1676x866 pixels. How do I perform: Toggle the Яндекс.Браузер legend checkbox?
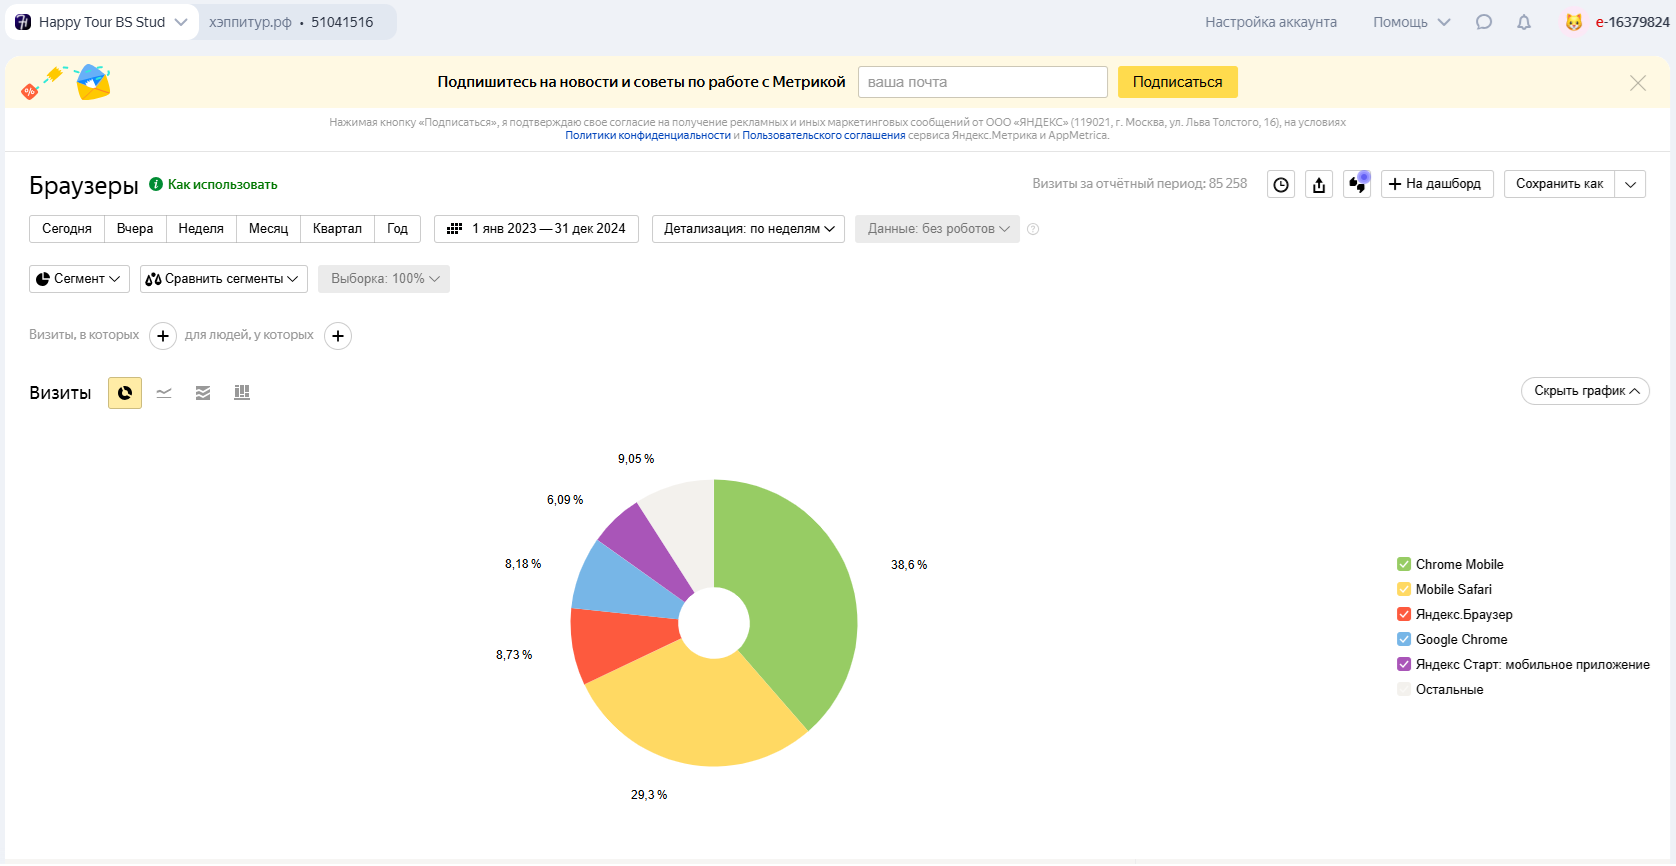point(1404,614)
